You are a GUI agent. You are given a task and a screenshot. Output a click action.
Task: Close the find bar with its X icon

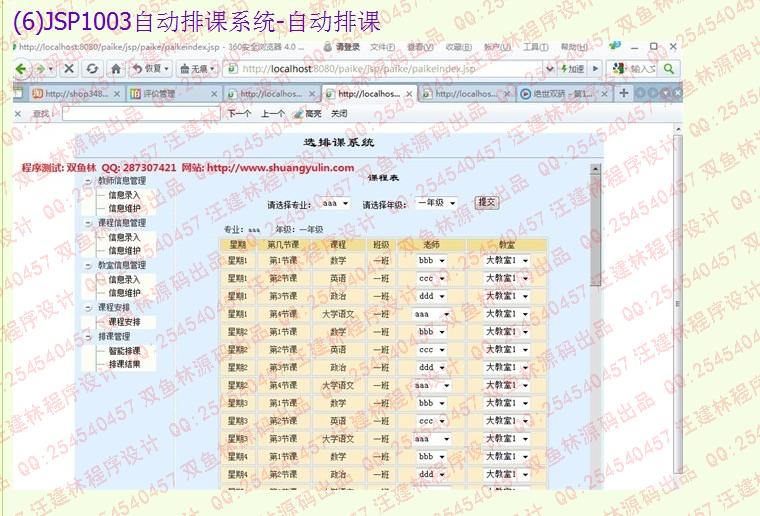18,113
